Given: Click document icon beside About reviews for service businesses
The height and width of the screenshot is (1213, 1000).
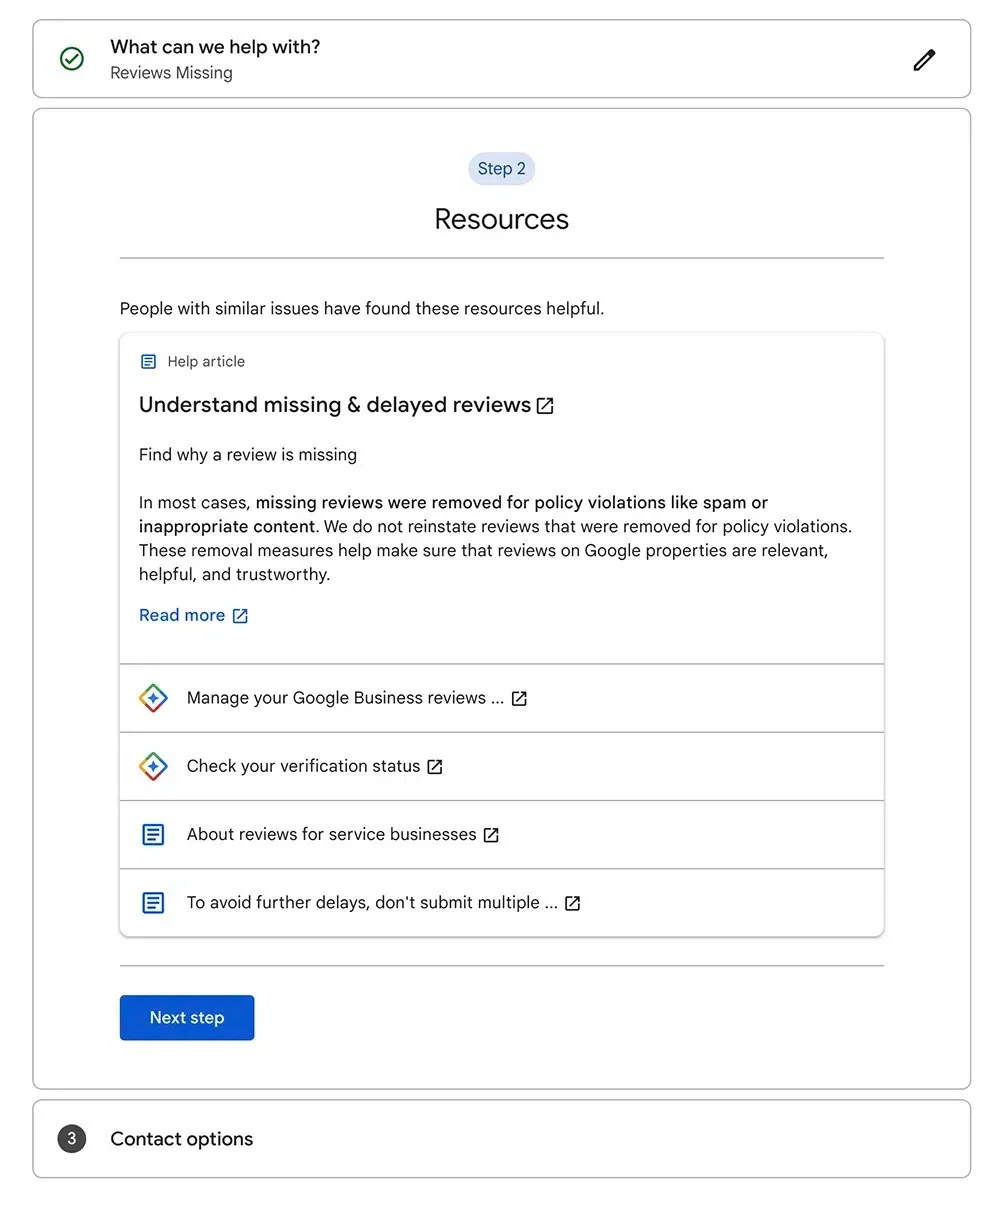Looking at the screenshot, I should pyautogui.click(x=153, y=834).
